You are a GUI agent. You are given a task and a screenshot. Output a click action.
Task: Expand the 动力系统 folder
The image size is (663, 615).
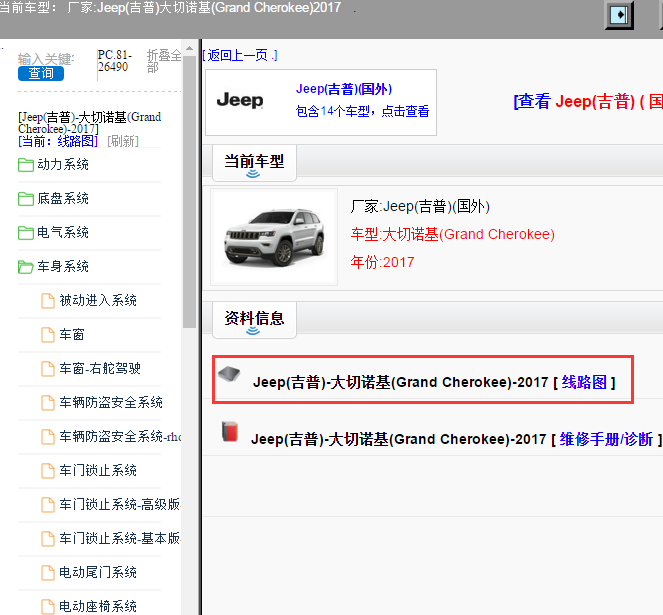click(x=63, y=164)
